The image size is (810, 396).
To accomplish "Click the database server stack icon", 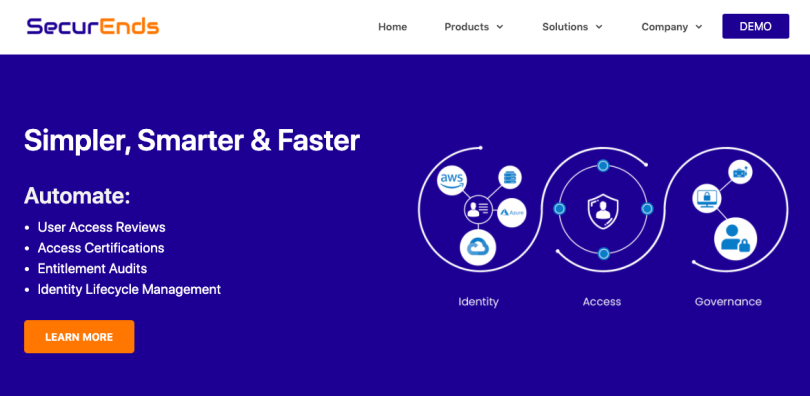I will click(510, 178).
